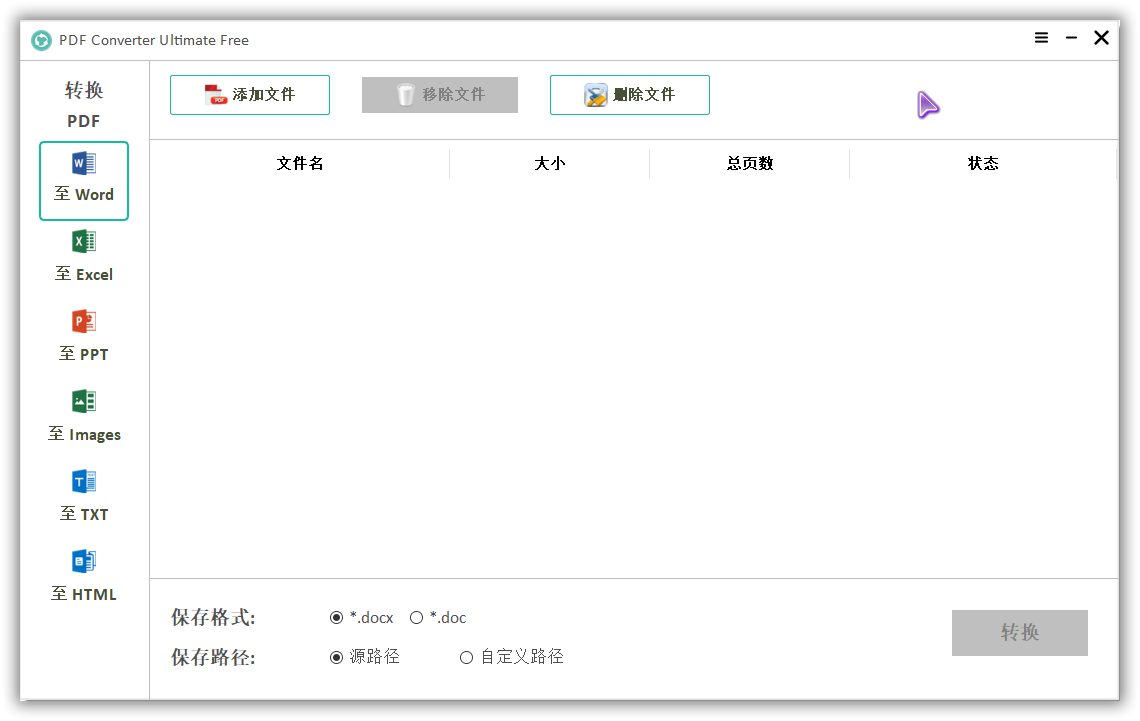
Task: Click the 移除文件 remove file button
Action: point(440,95)
